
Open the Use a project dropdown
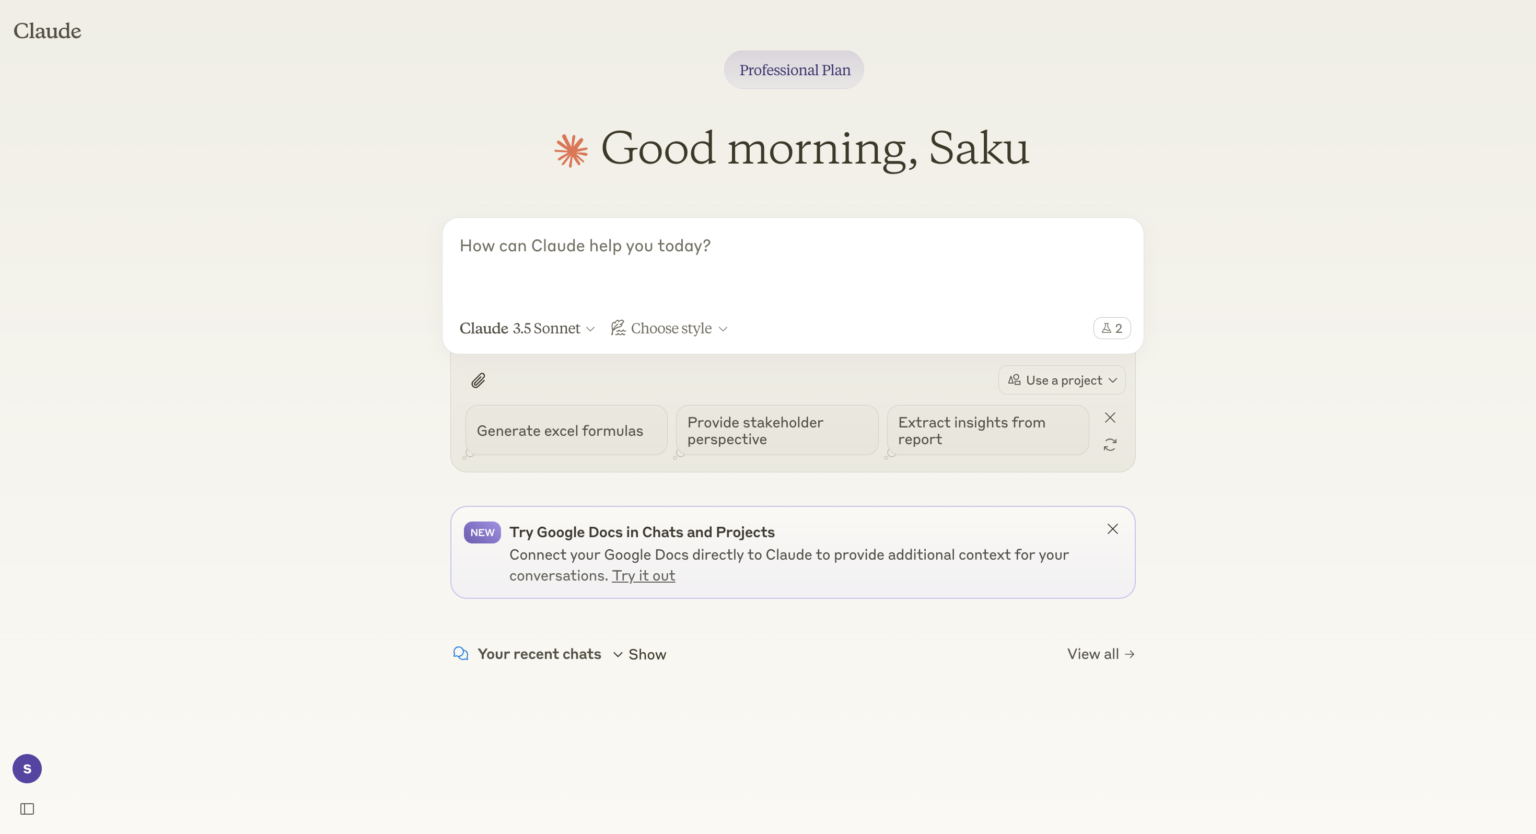[x=1062, y=380]
